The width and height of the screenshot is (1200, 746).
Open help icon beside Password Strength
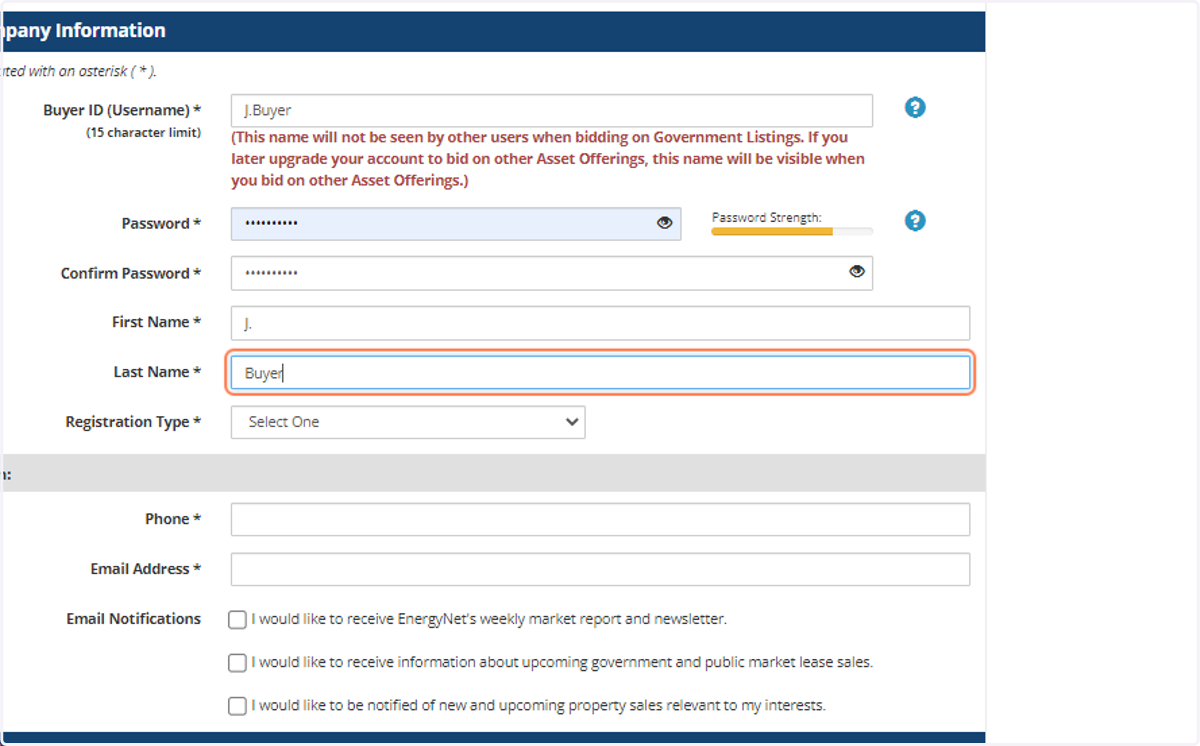[915, 221]
